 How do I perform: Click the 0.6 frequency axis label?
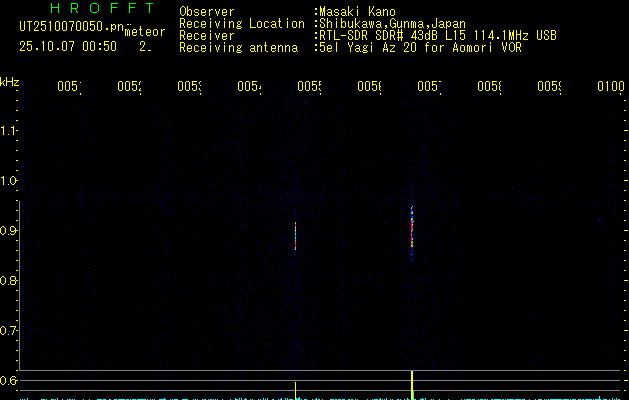[8, 380]
